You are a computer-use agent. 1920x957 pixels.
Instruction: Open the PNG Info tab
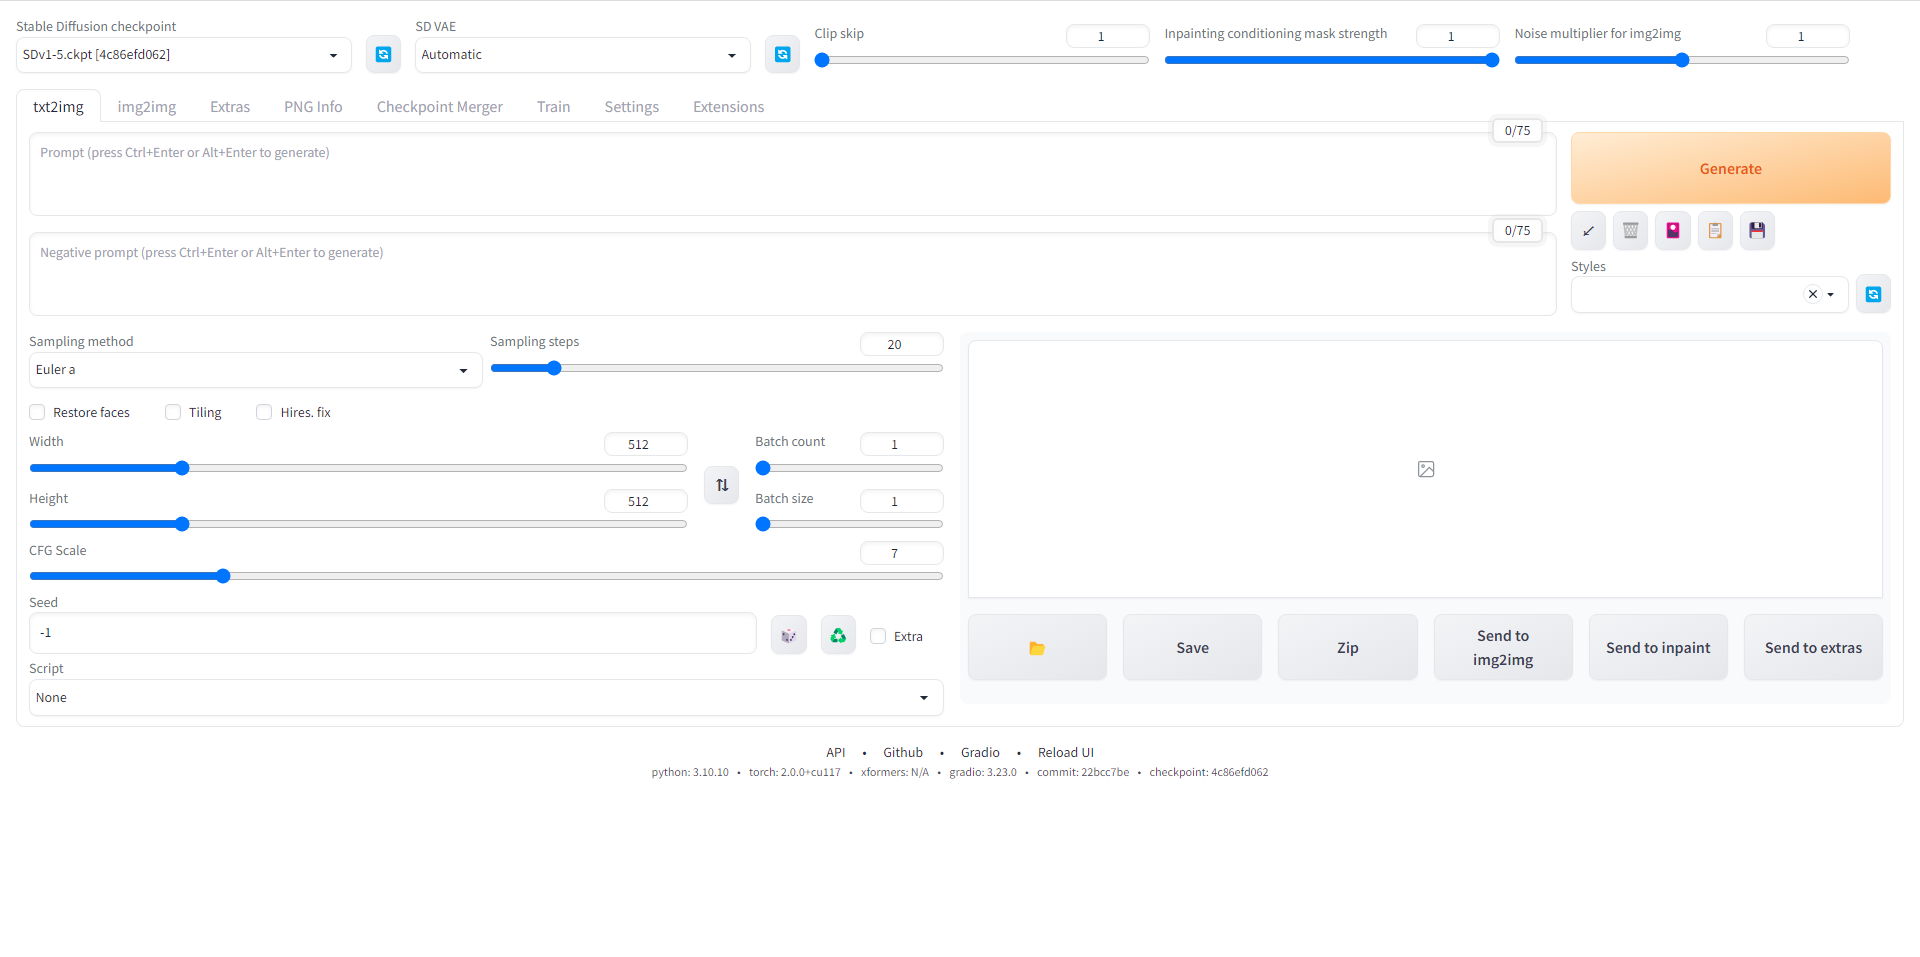[313, 107]
